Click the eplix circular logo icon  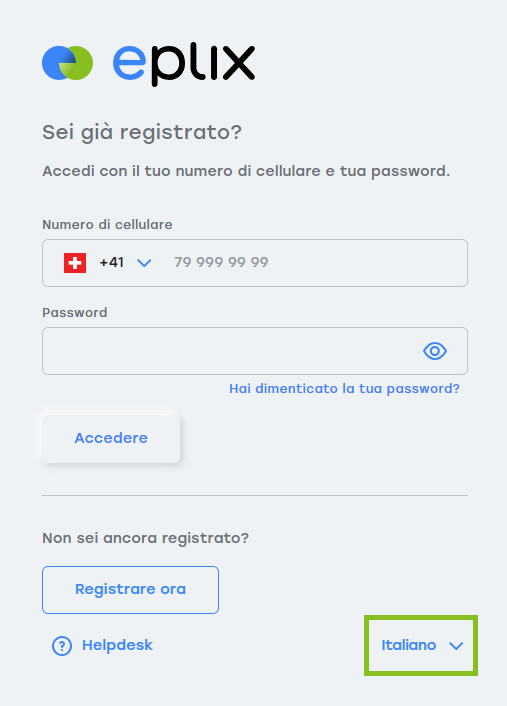click(68, 63)
